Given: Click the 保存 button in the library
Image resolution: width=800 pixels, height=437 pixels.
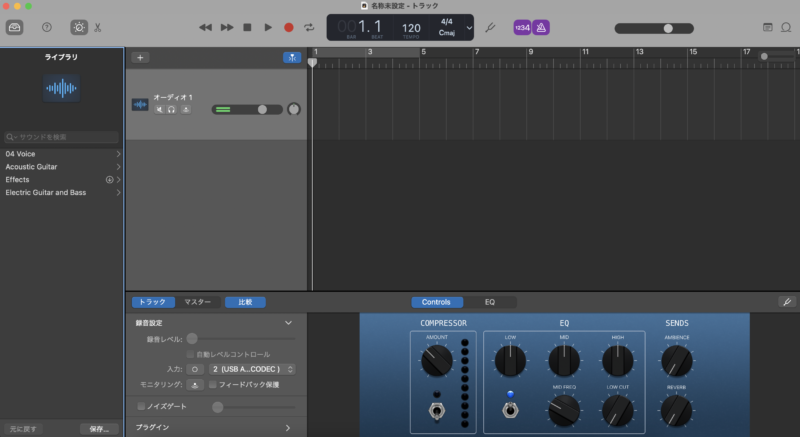Looking at the screenshot, I should [99, 428].
